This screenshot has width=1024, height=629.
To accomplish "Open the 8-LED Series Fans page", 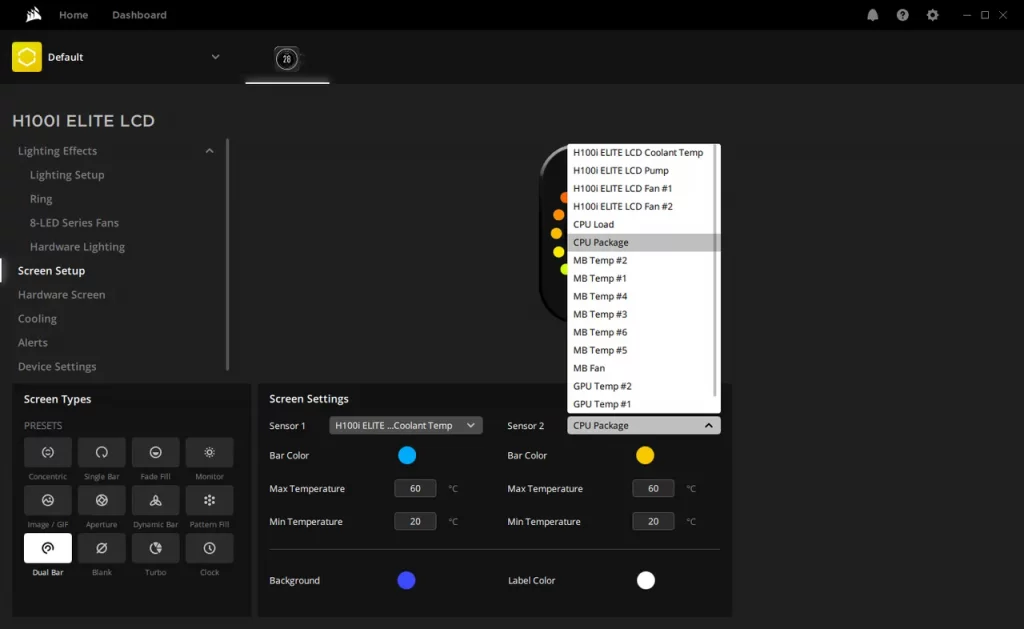I will point(74,223).
